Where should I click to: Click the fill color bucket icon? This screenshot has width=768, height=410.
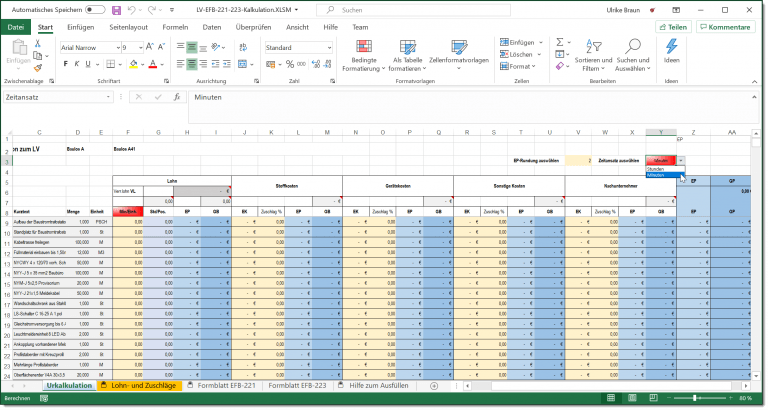tap(134, 64)
